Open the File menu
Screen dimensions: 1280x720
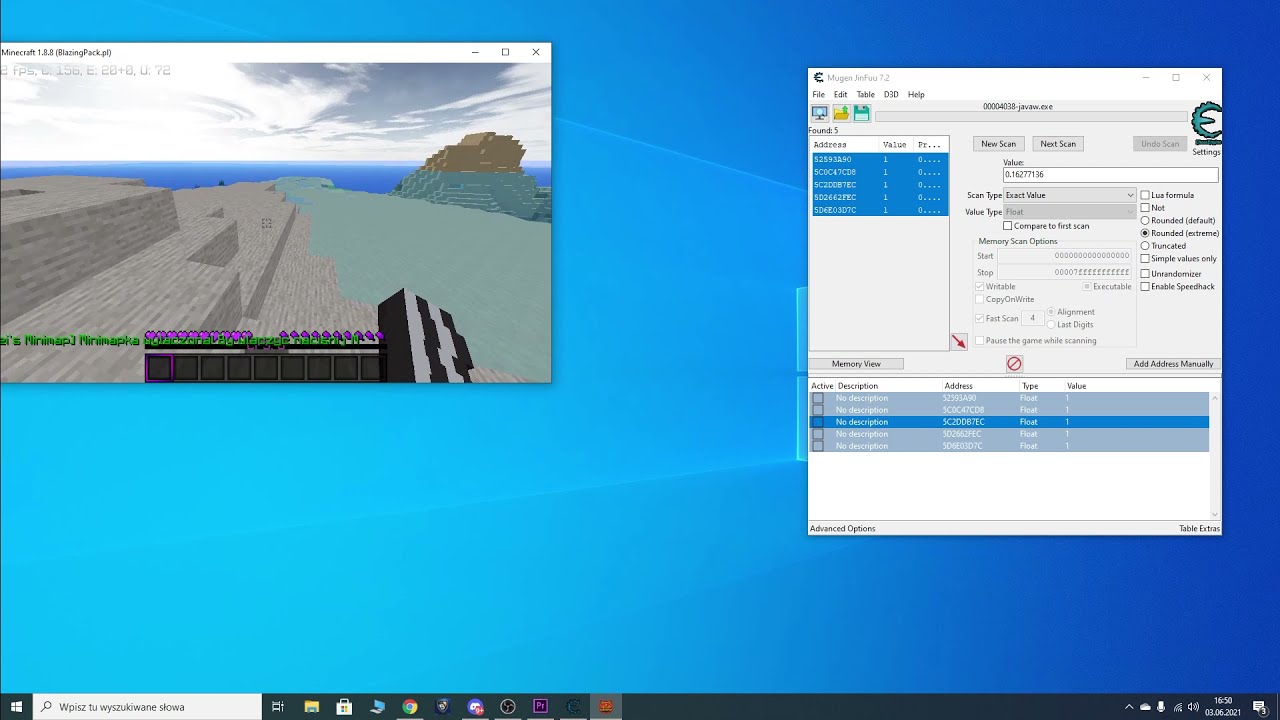[x=818, y=94]
